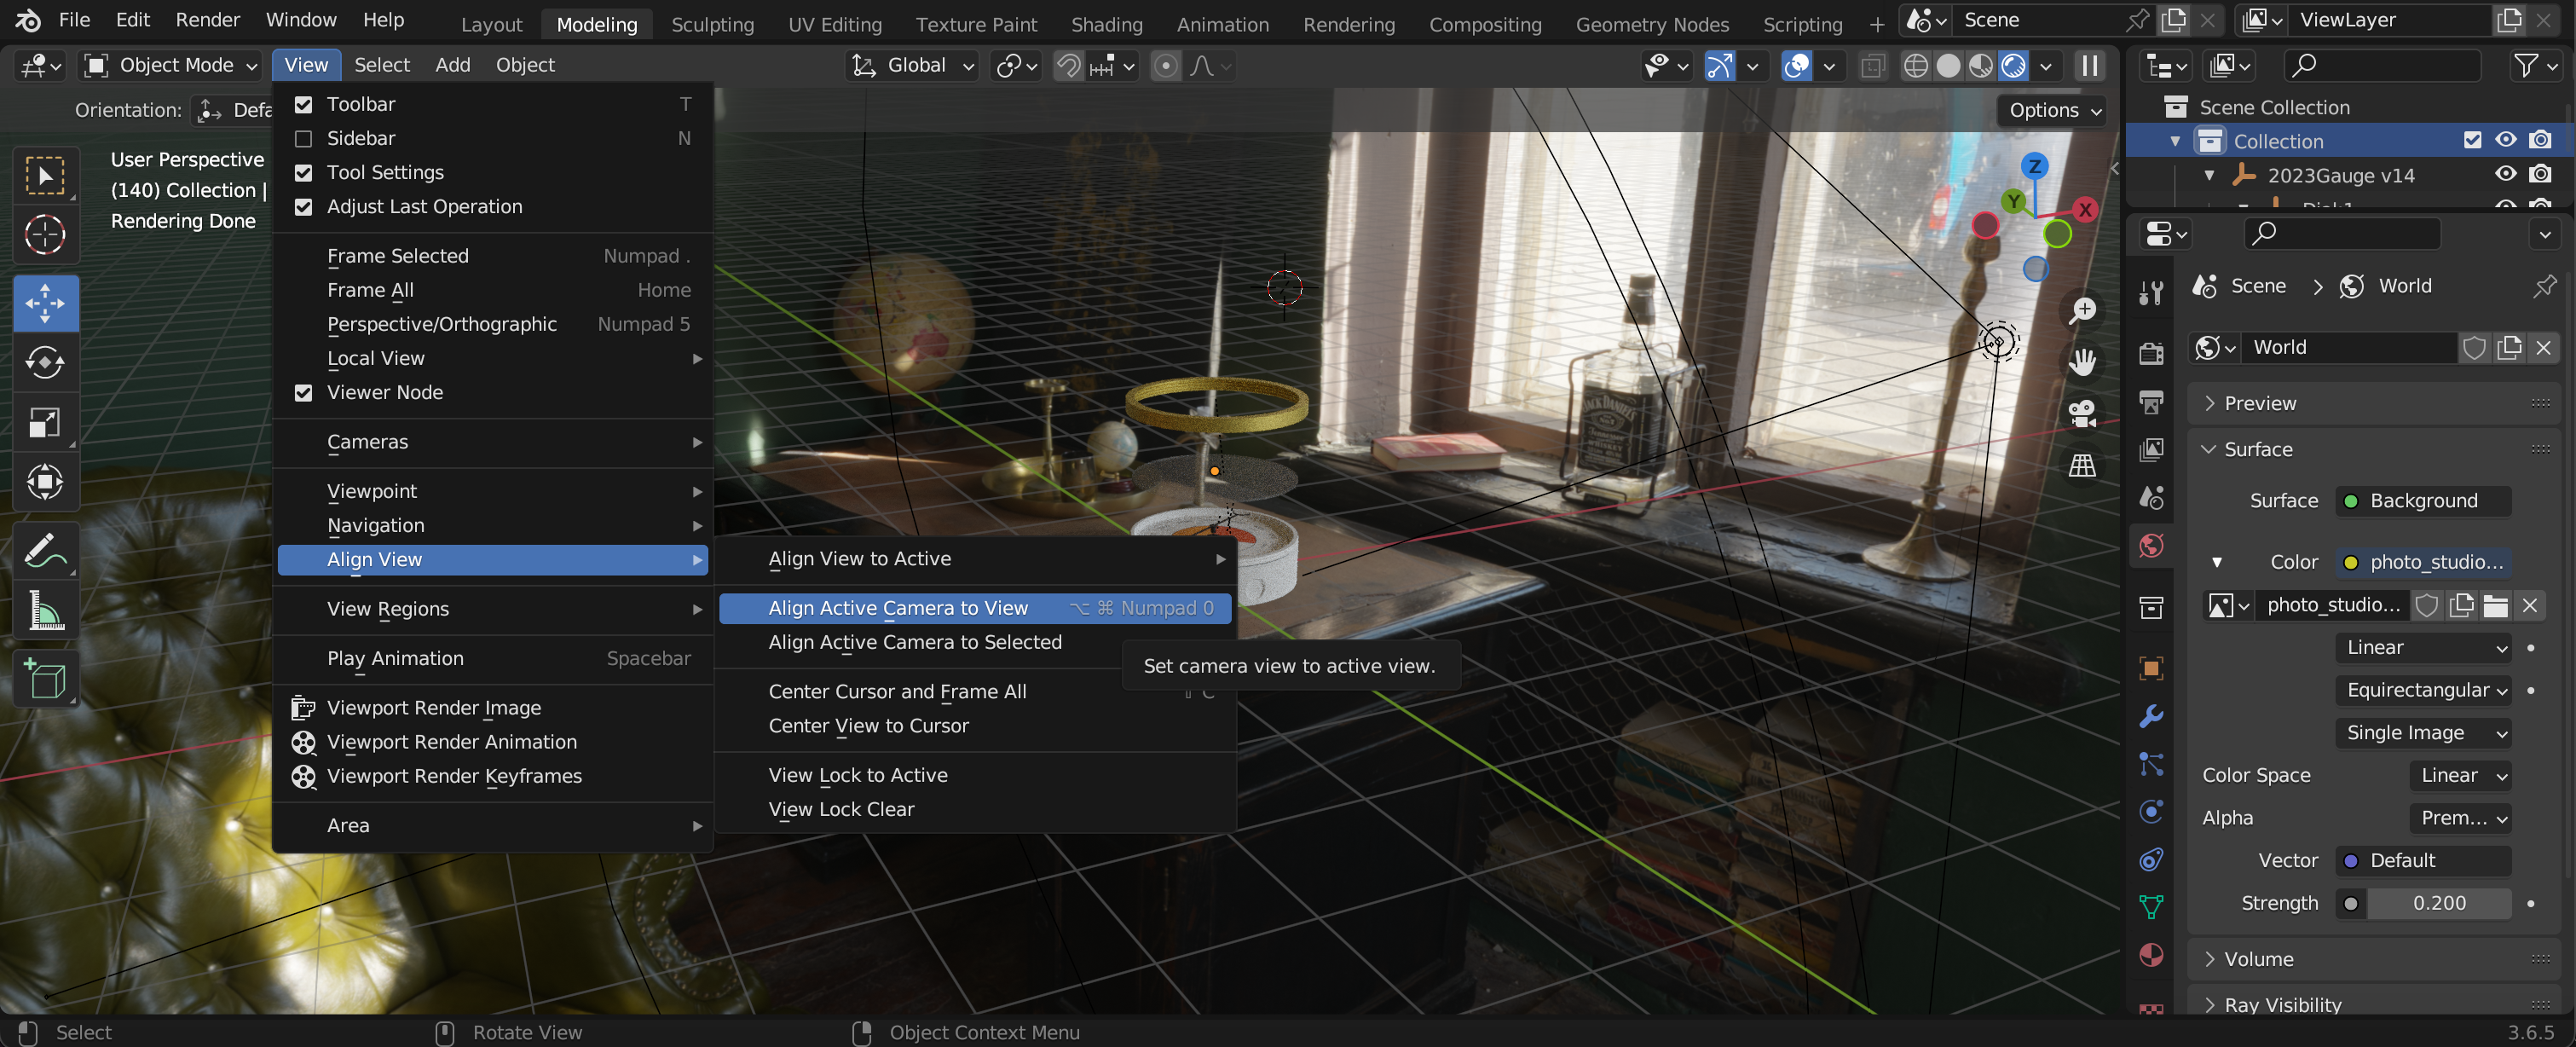2576x1047 pixels.
Task: Switch to solid viewport shading
Action: point(1948,66)
